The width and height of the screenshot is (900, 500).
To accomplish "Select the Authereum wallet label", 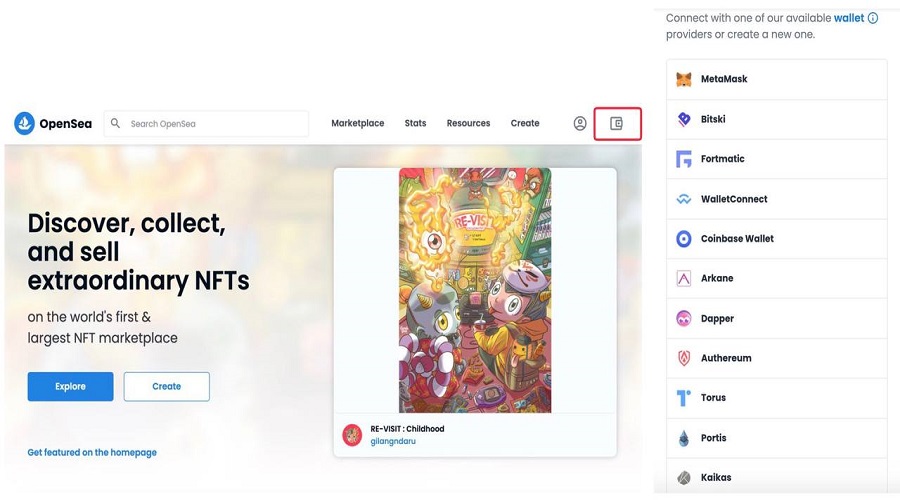I will (726, 358).
